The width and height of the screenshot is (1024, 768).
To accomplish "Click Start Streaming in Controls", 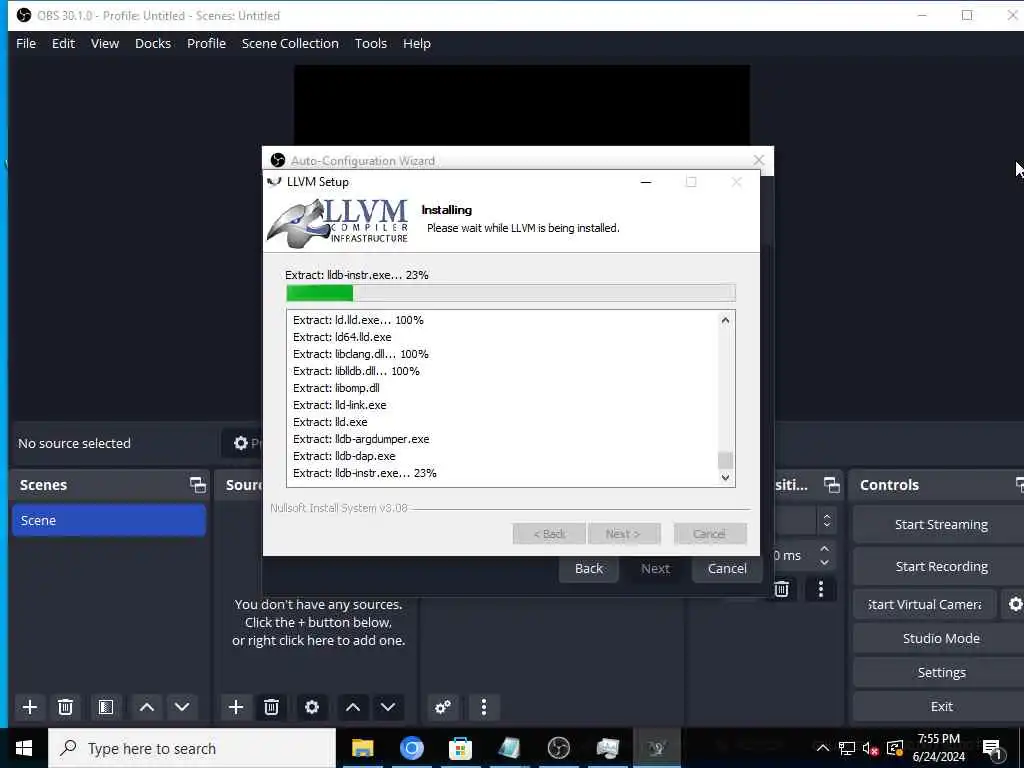I will tap(938, 524).
